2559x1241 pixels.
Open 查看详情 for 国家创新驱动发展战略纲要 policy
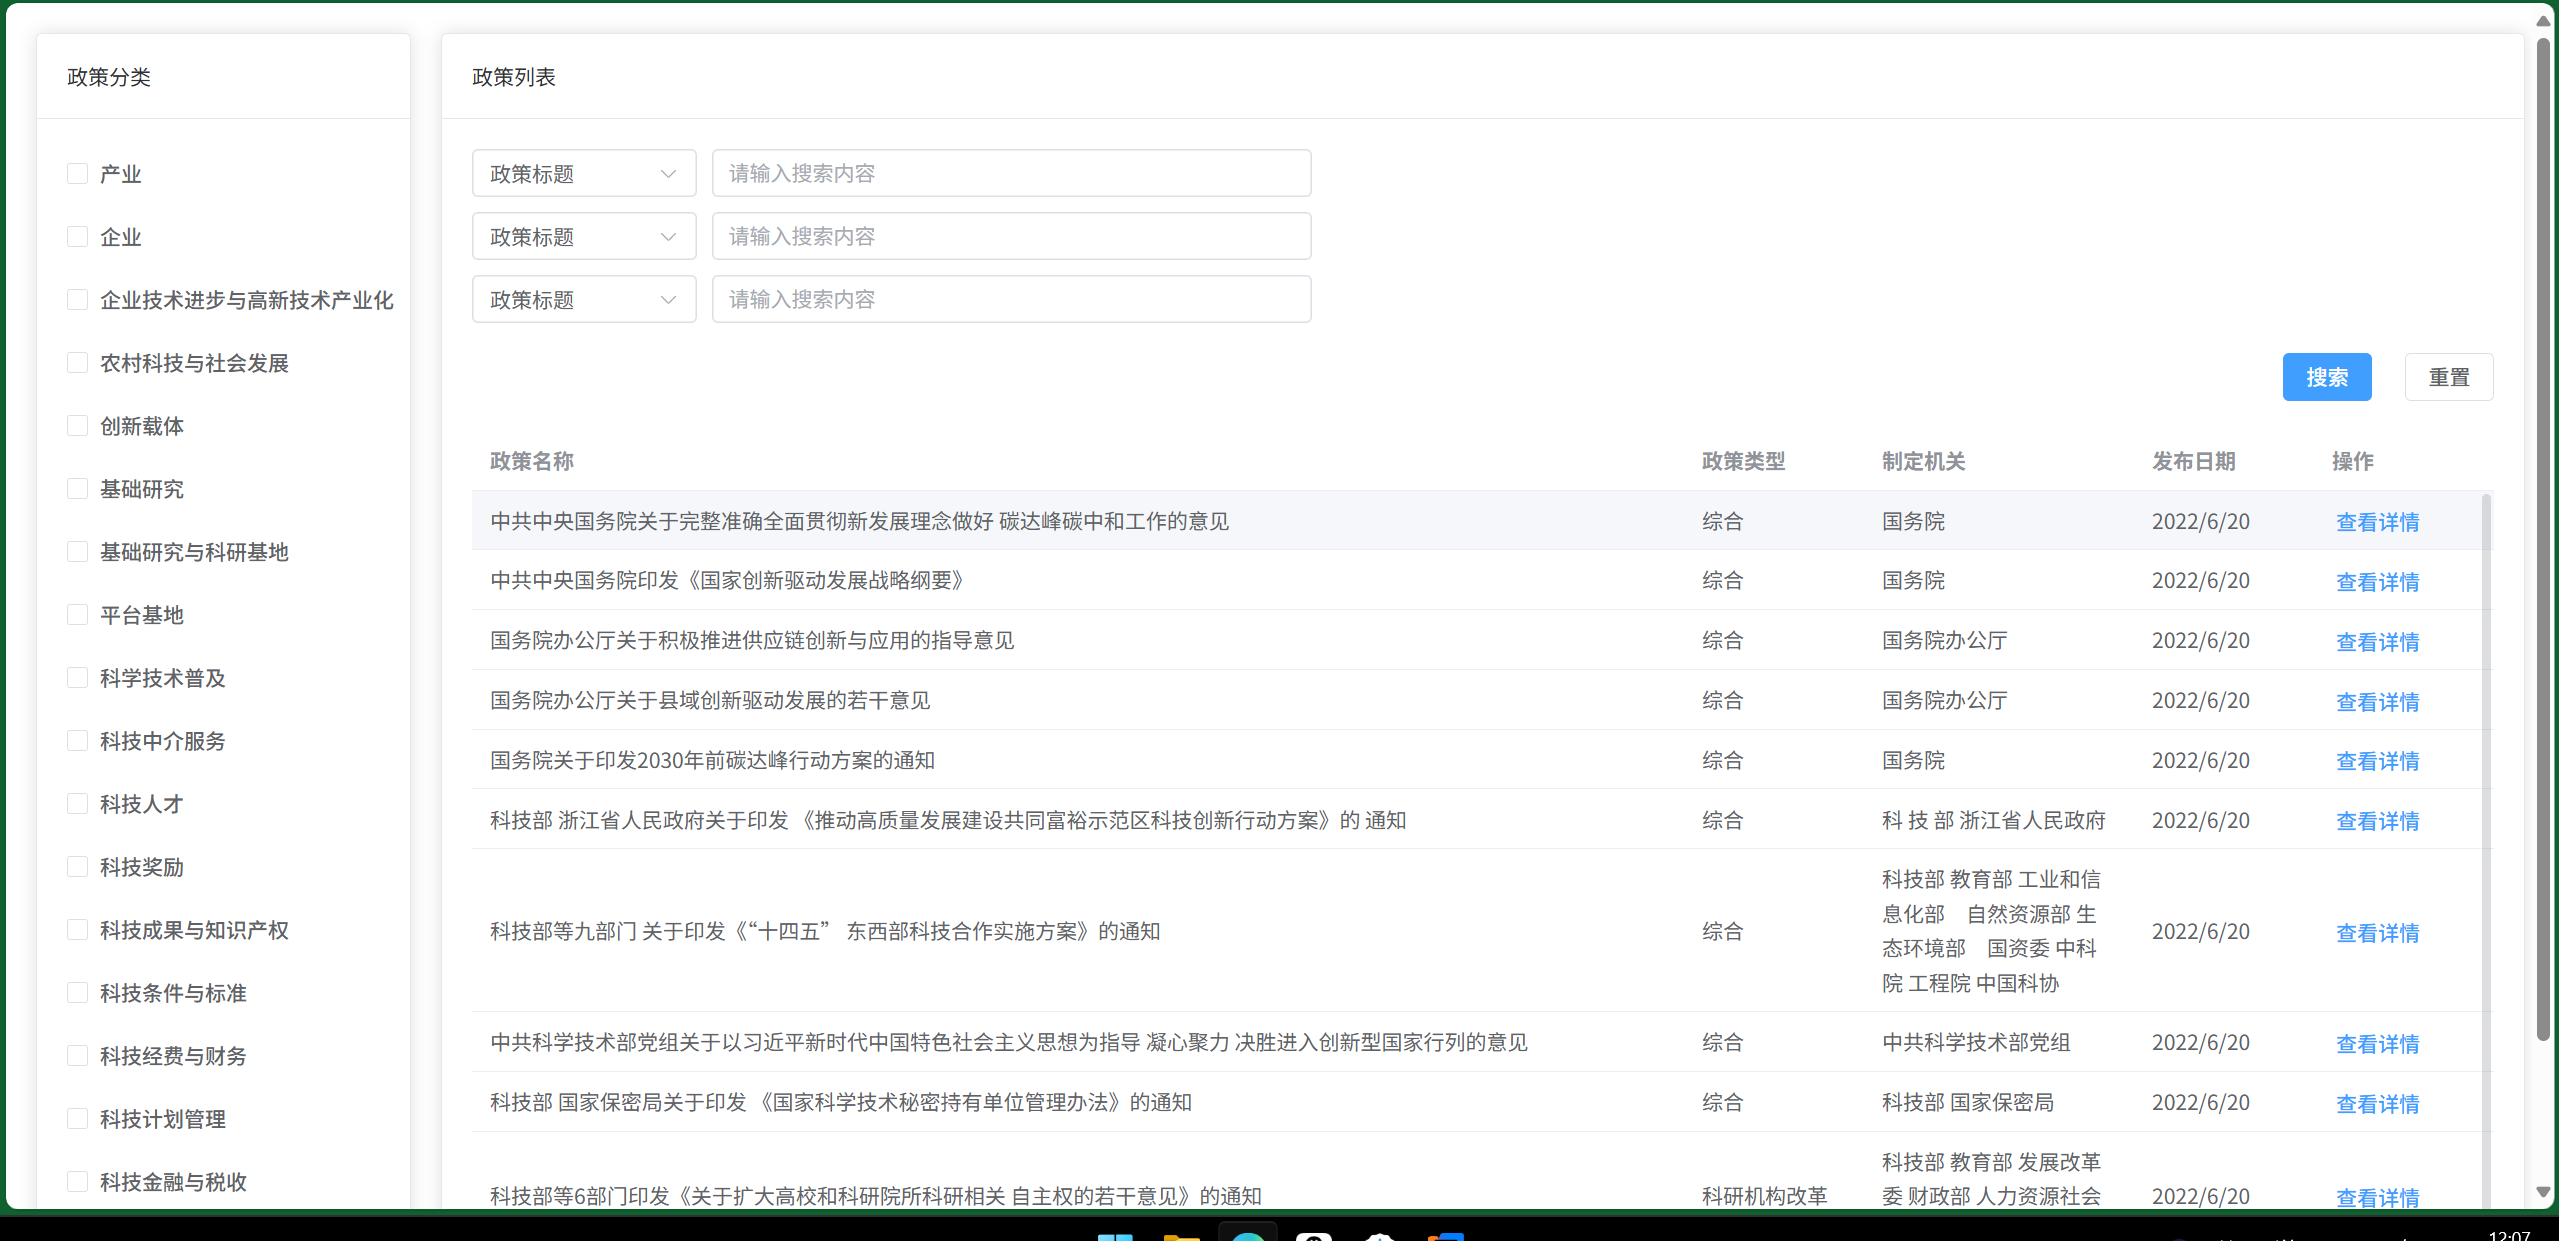pyautogui.click(x=2377, y=582)
